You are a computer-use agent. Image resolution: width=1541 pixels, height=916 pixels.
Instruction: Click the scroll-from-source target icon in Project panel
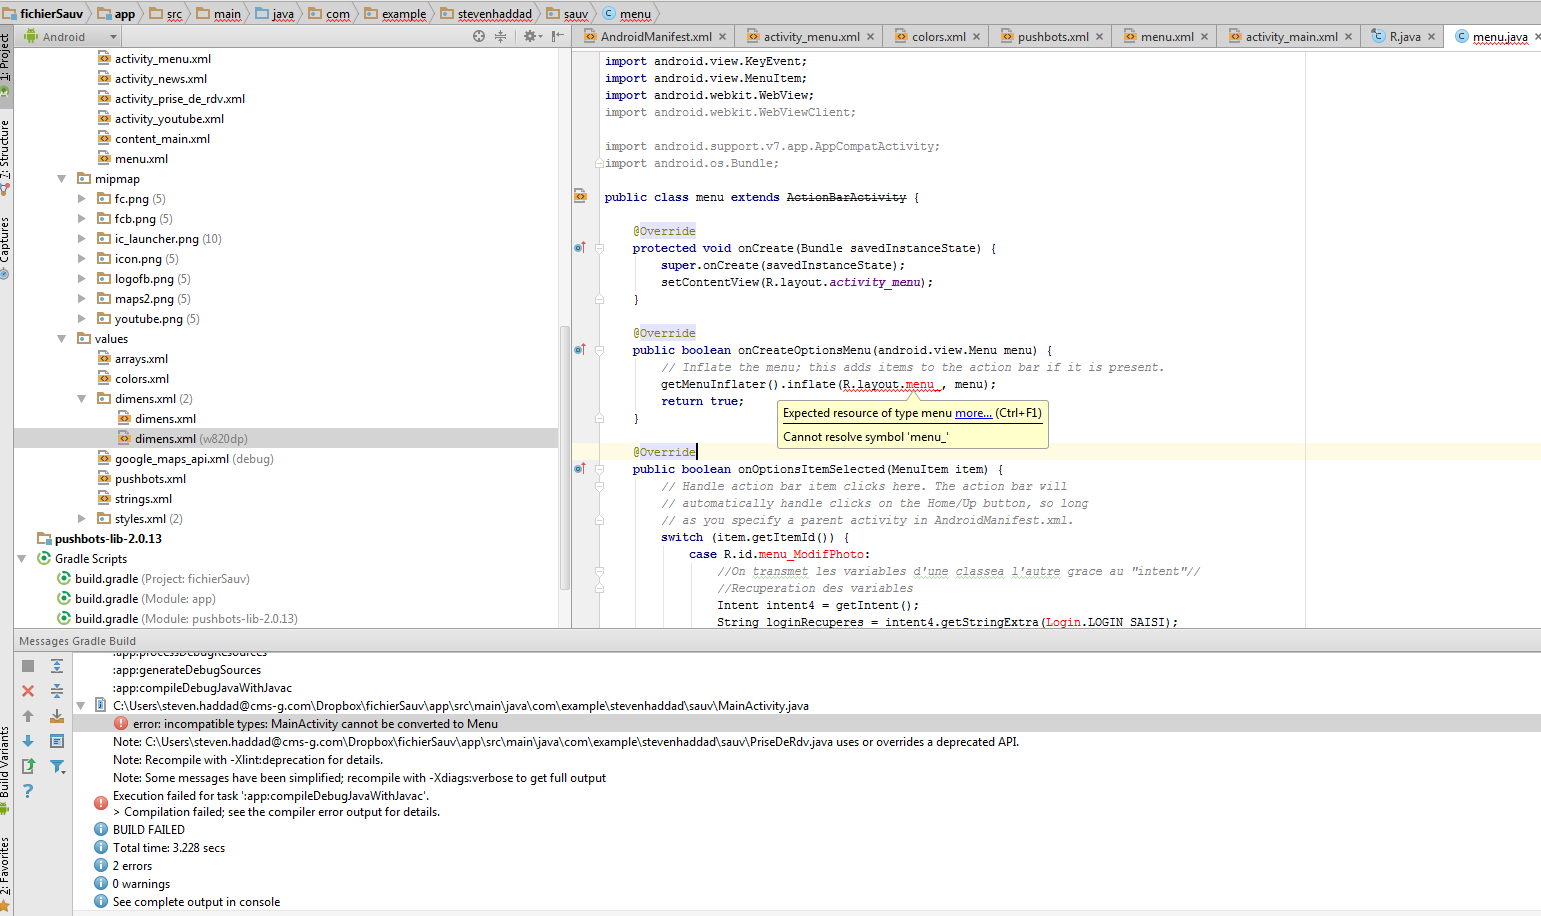click(479, 36)
